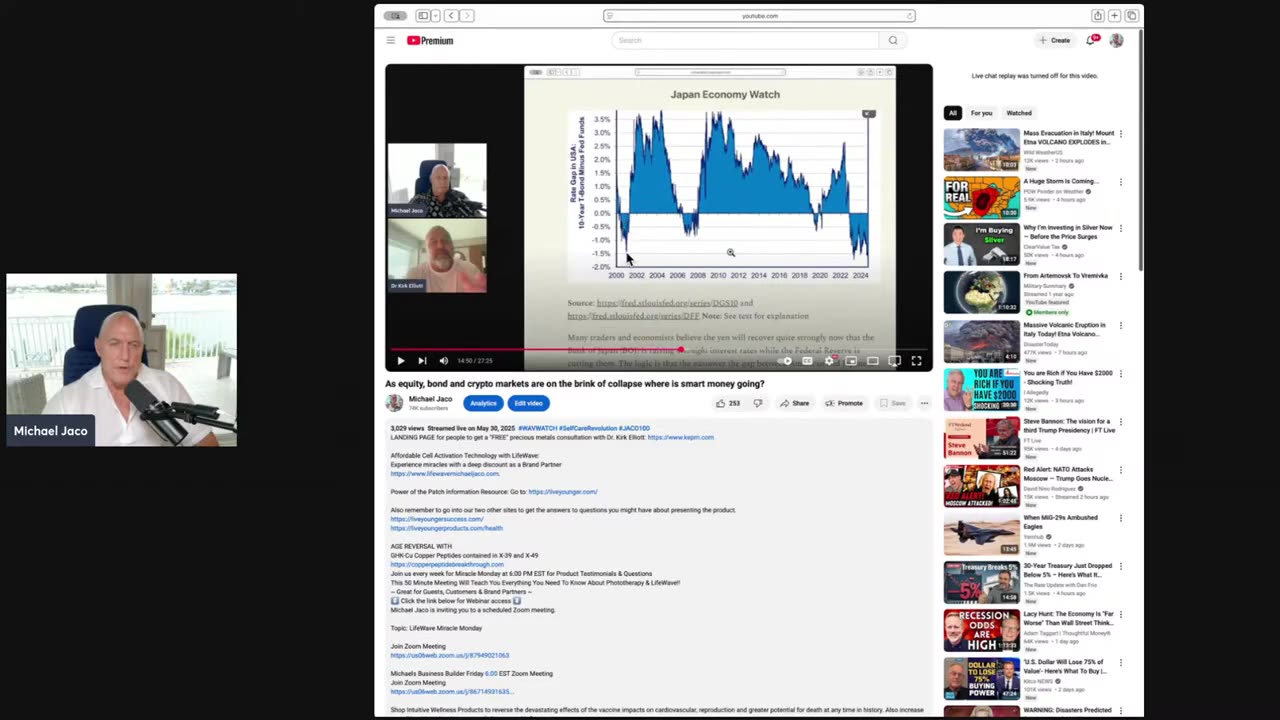Open the YouTube hamburger guide menu
This screenshot has height=720, width=1280.
click(390, 40)
